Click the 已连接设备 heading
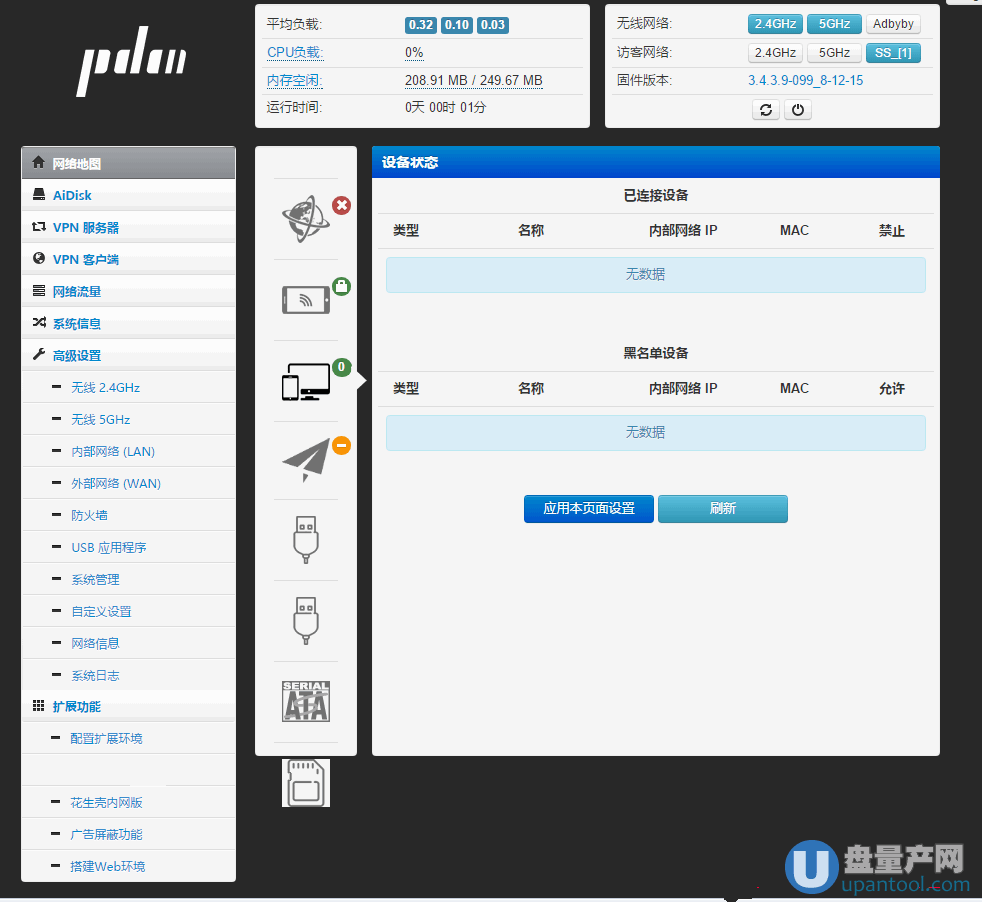This screenshot has height=902, width=982. (x=656, y=195)
